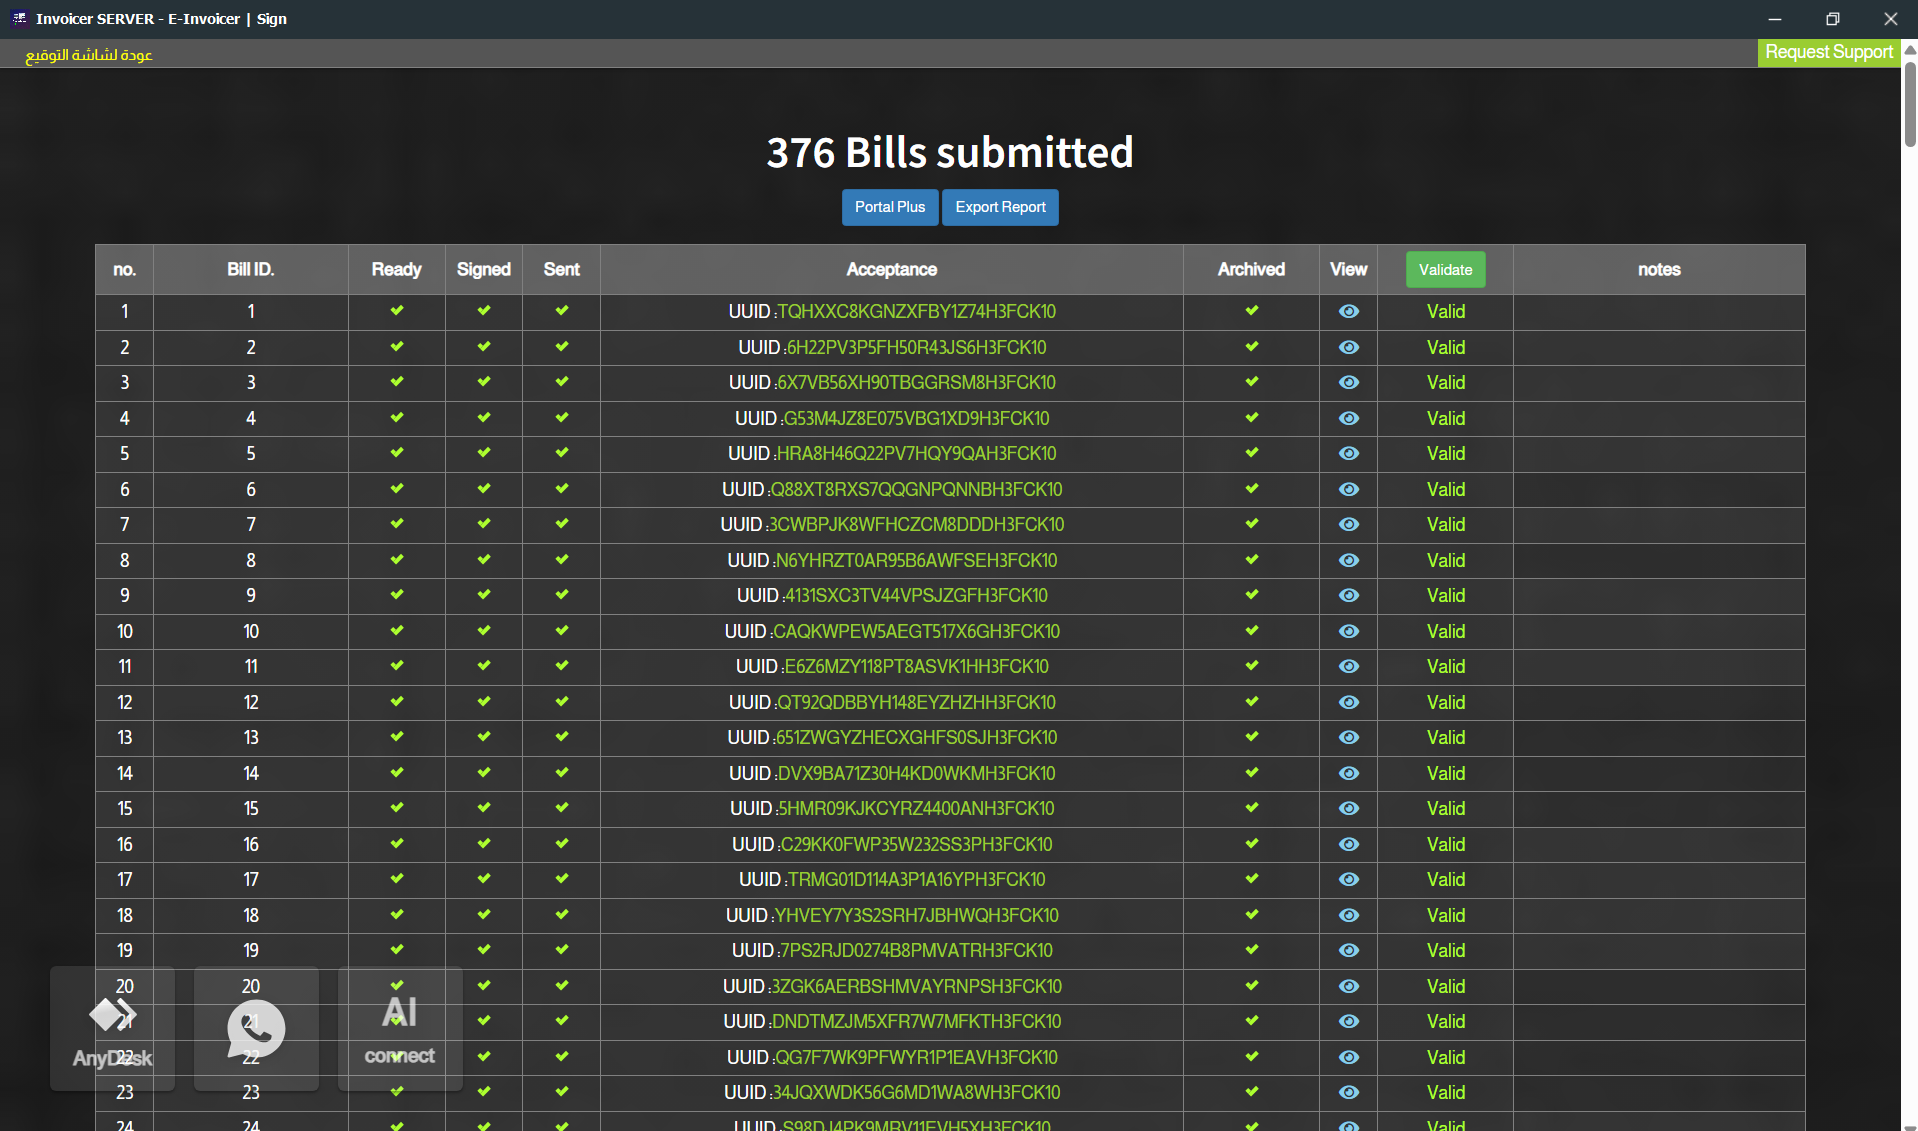This screenshot has width=1918, height=1131.
Task: Select the UUID of bill 2
Action: point(915,348)
